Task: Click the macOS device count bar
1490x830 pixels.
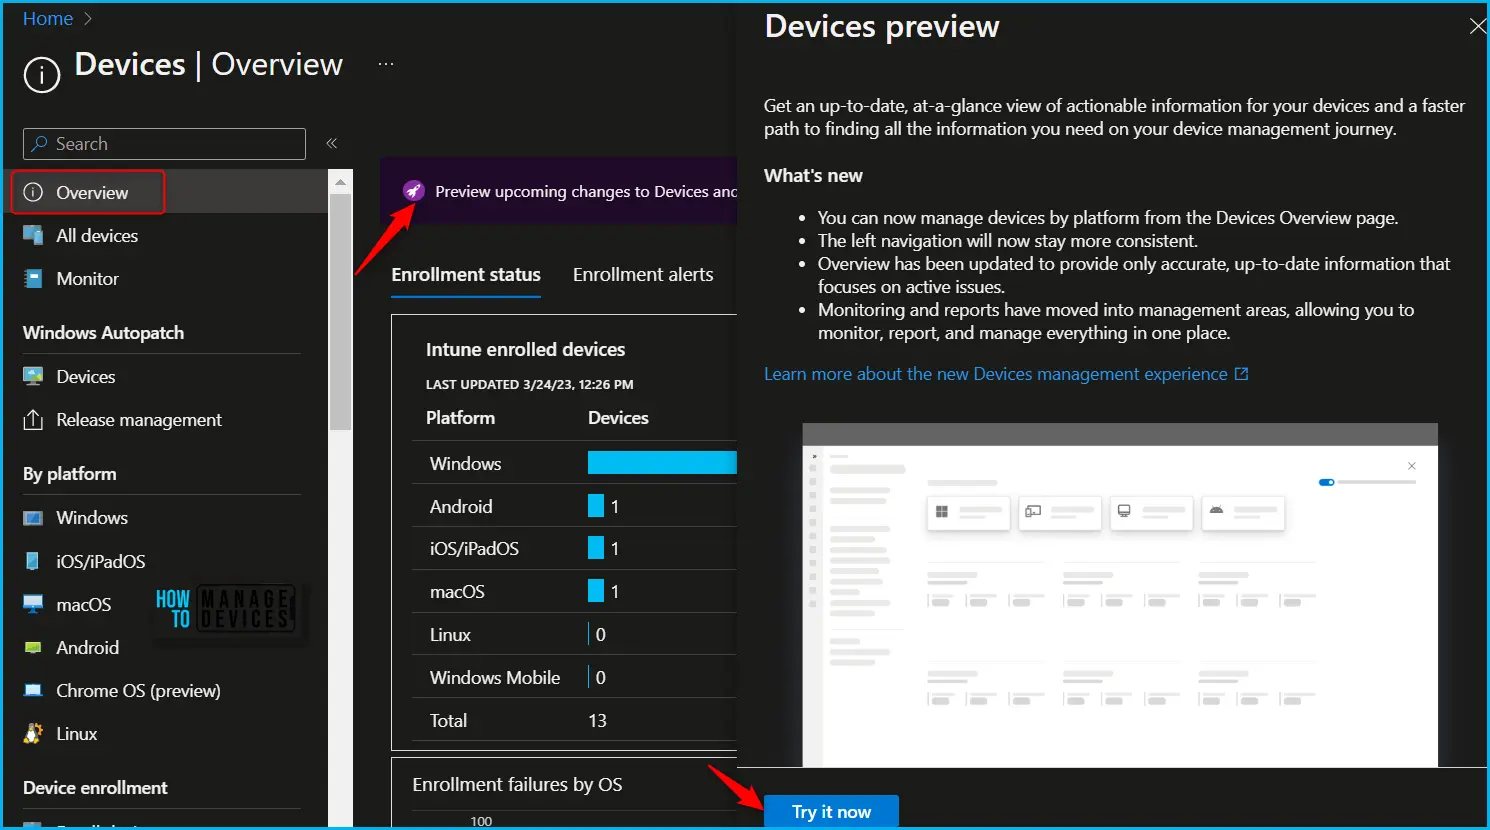Action: tap(596, 591)
